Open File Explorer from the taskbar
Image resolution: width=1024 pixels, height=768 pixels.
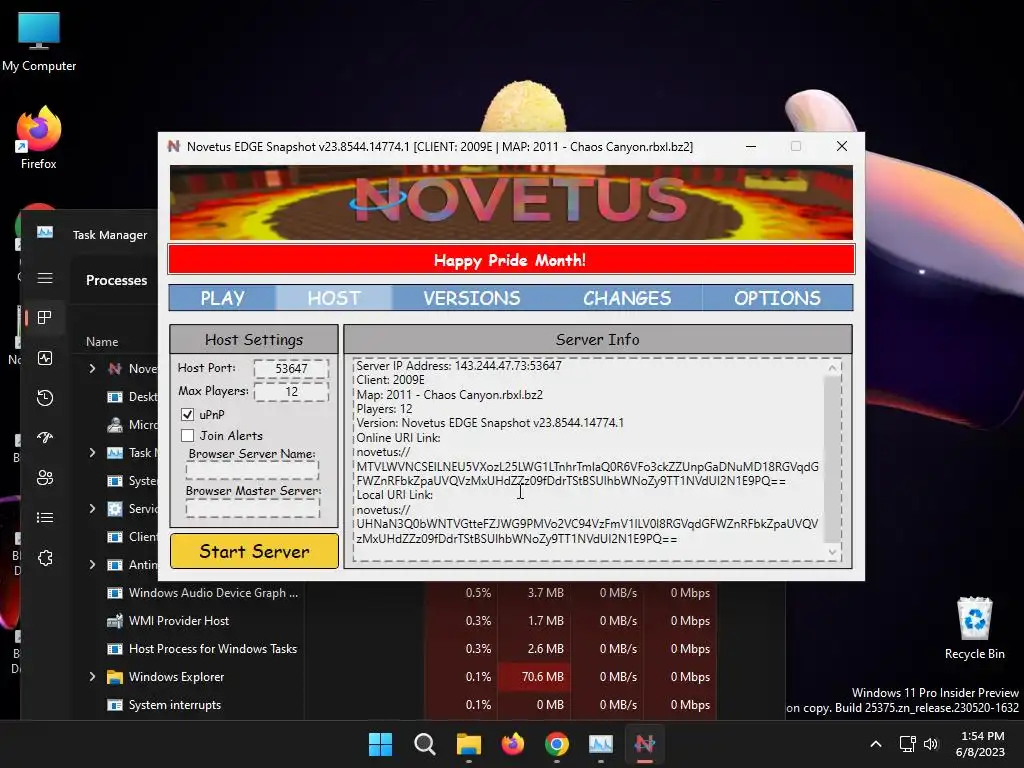pyautogui.click(x=468, y=744)
